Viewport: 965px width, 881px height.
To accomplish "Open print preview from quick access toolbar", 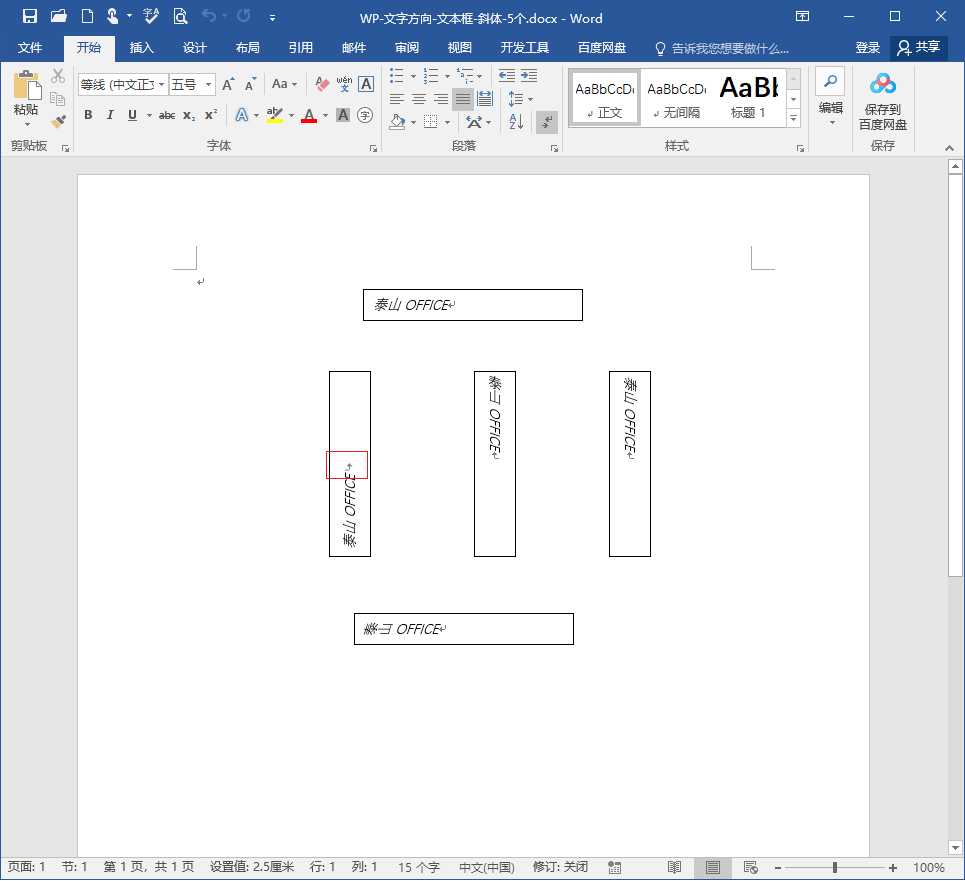I will pos(180,17).
